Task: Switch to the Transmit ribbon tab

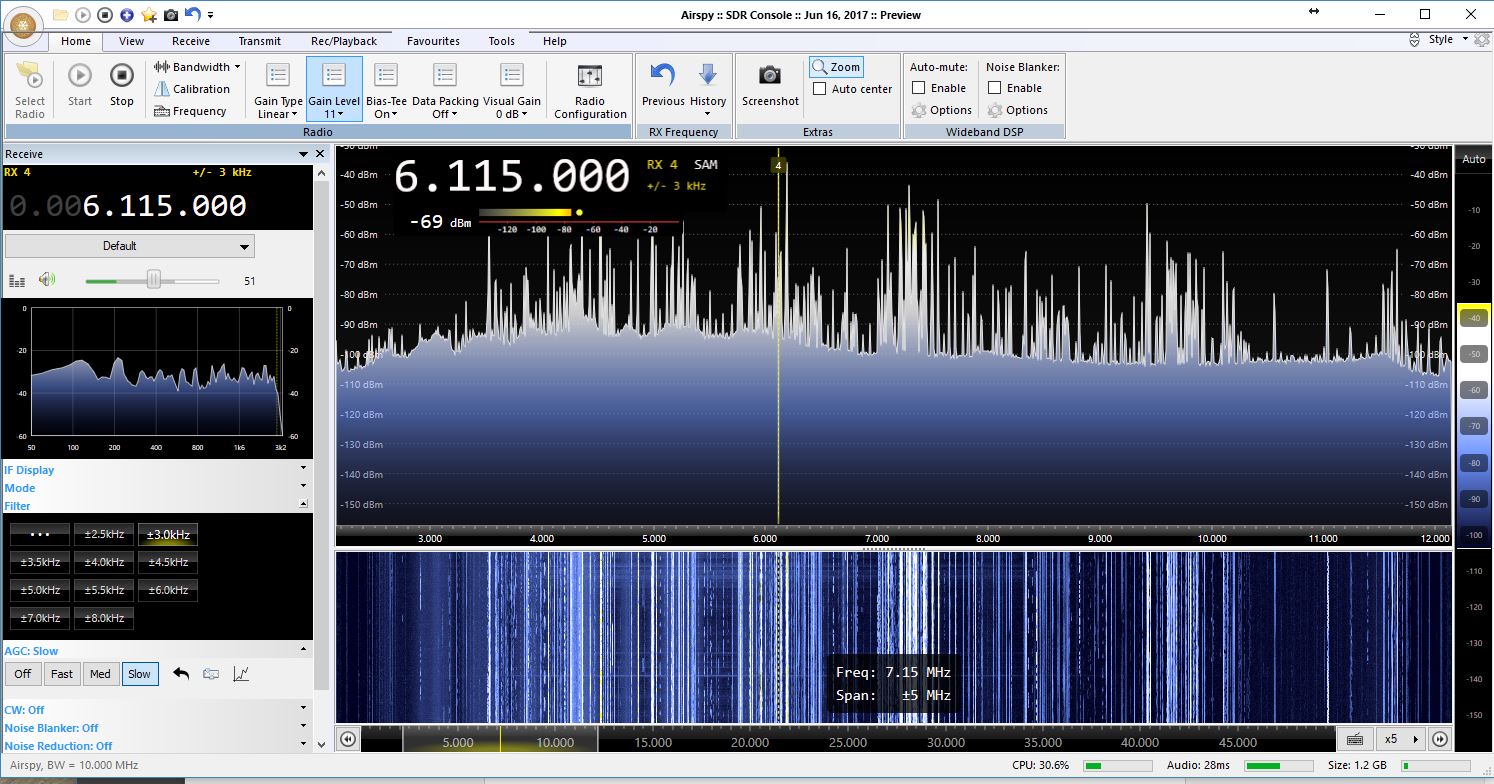Action: pyautogui.click(x=259, y=41)
